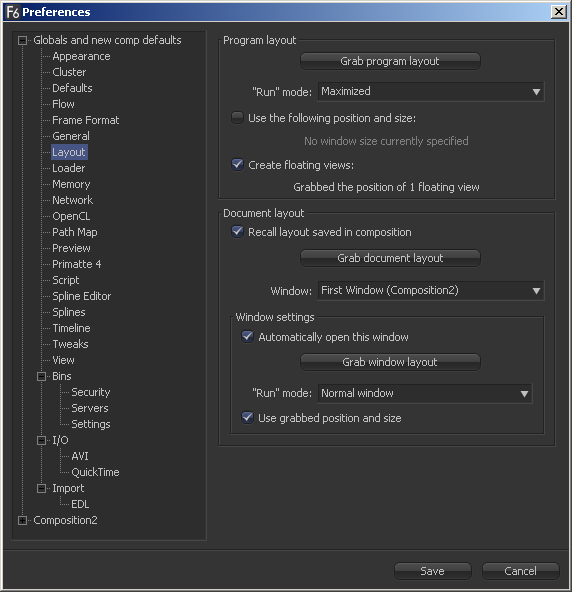
Task: Open the Normal window Run mode dropdown
Action: (425, 393)
